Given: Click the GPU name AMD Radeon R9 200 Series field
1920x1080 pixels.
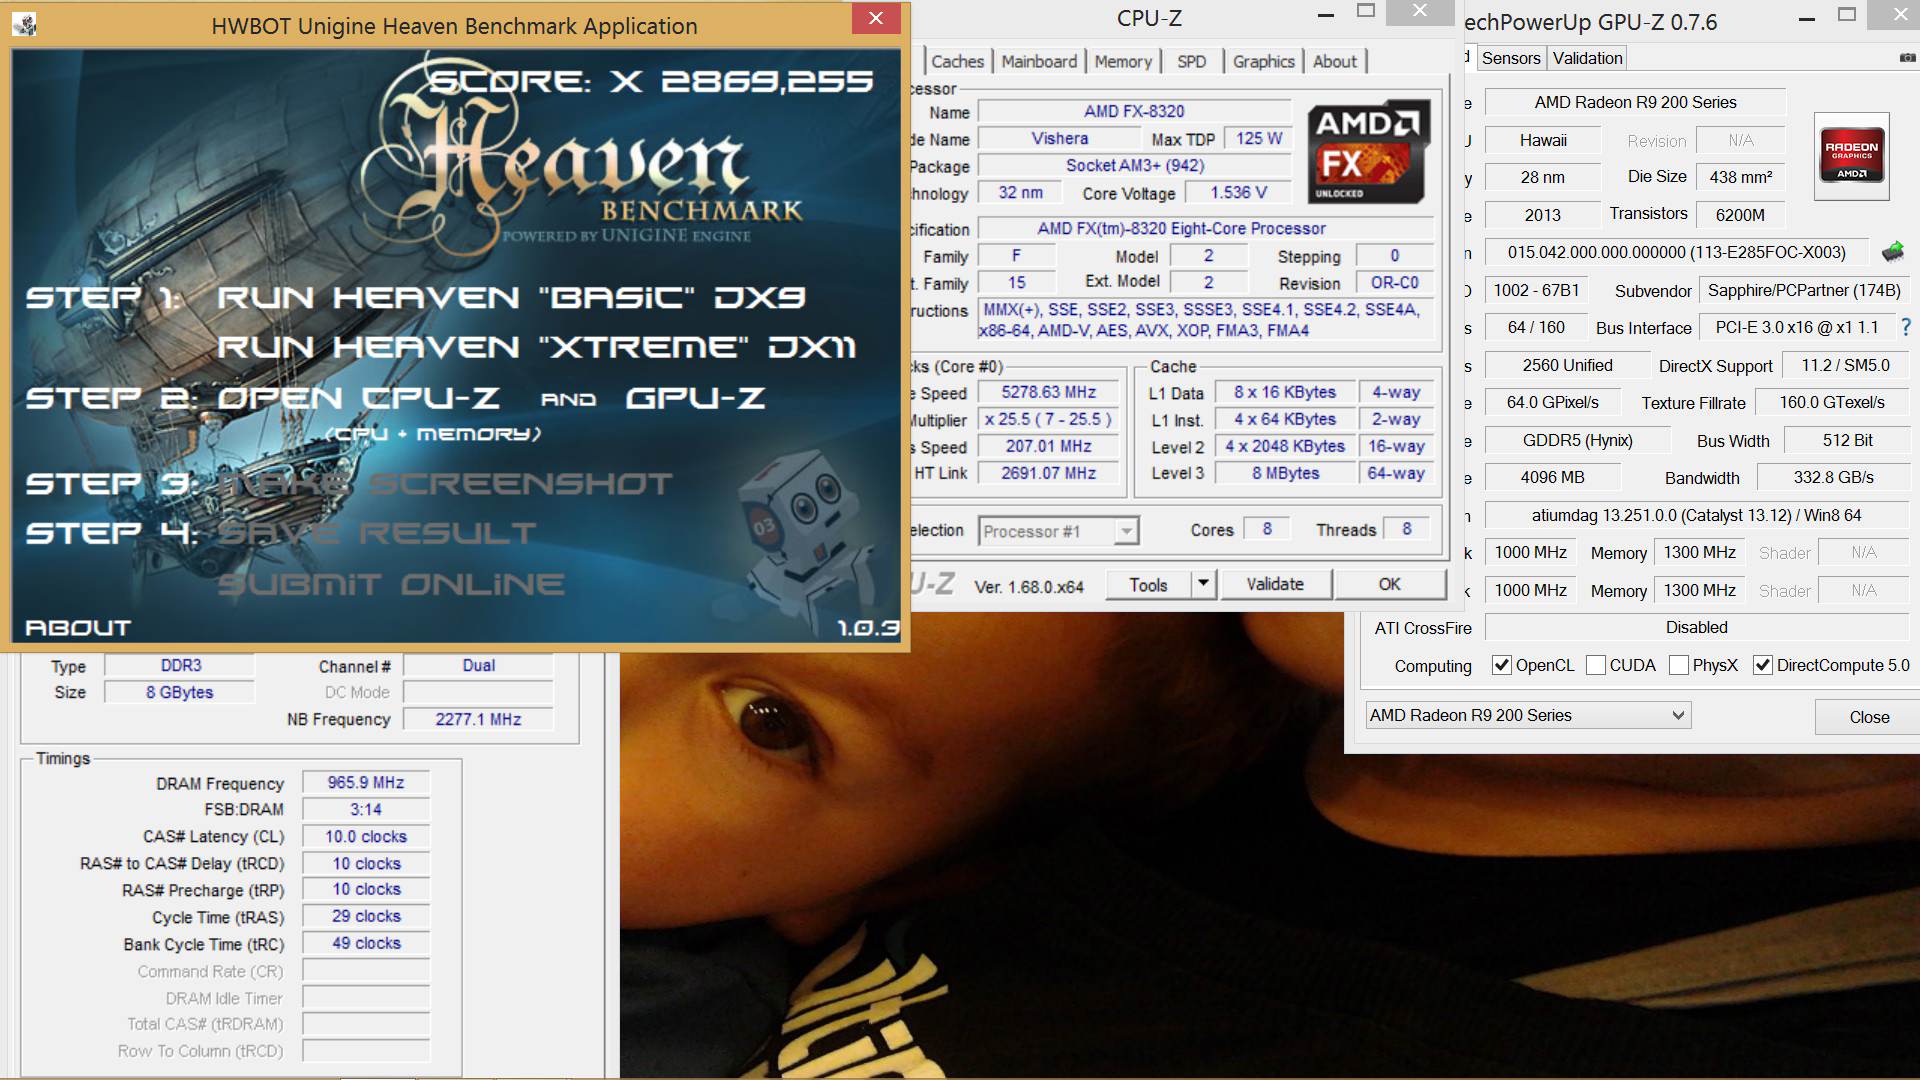Looking at the screenshot, I should point(1635,102).
